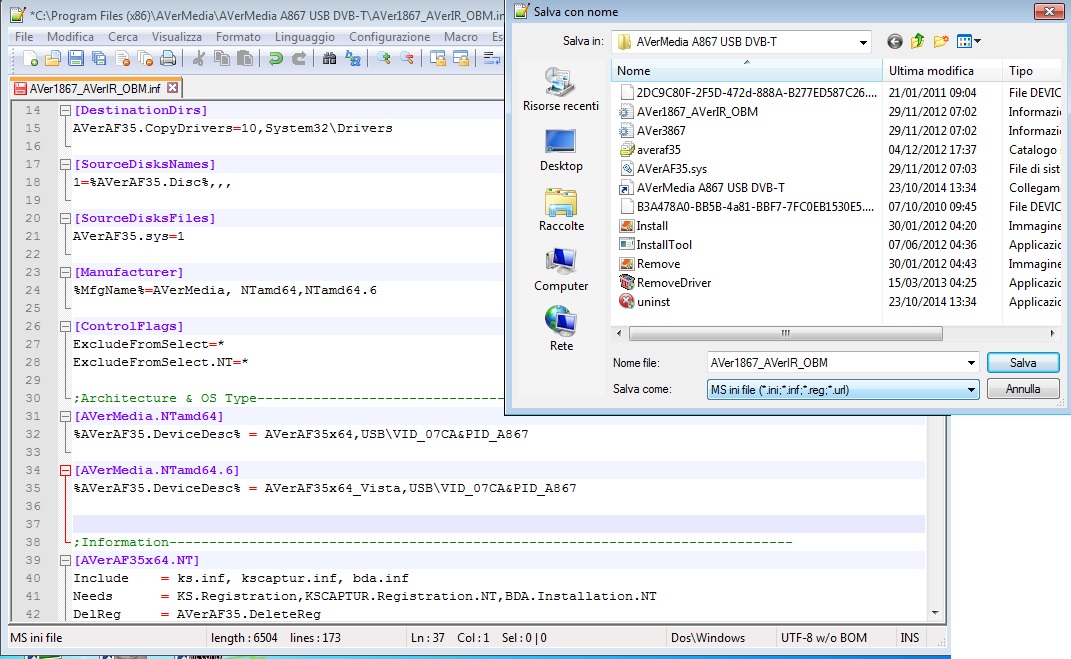Click the Close All icon in Notepad++ toolbar
1071x659 pixels.
[145, 59]
